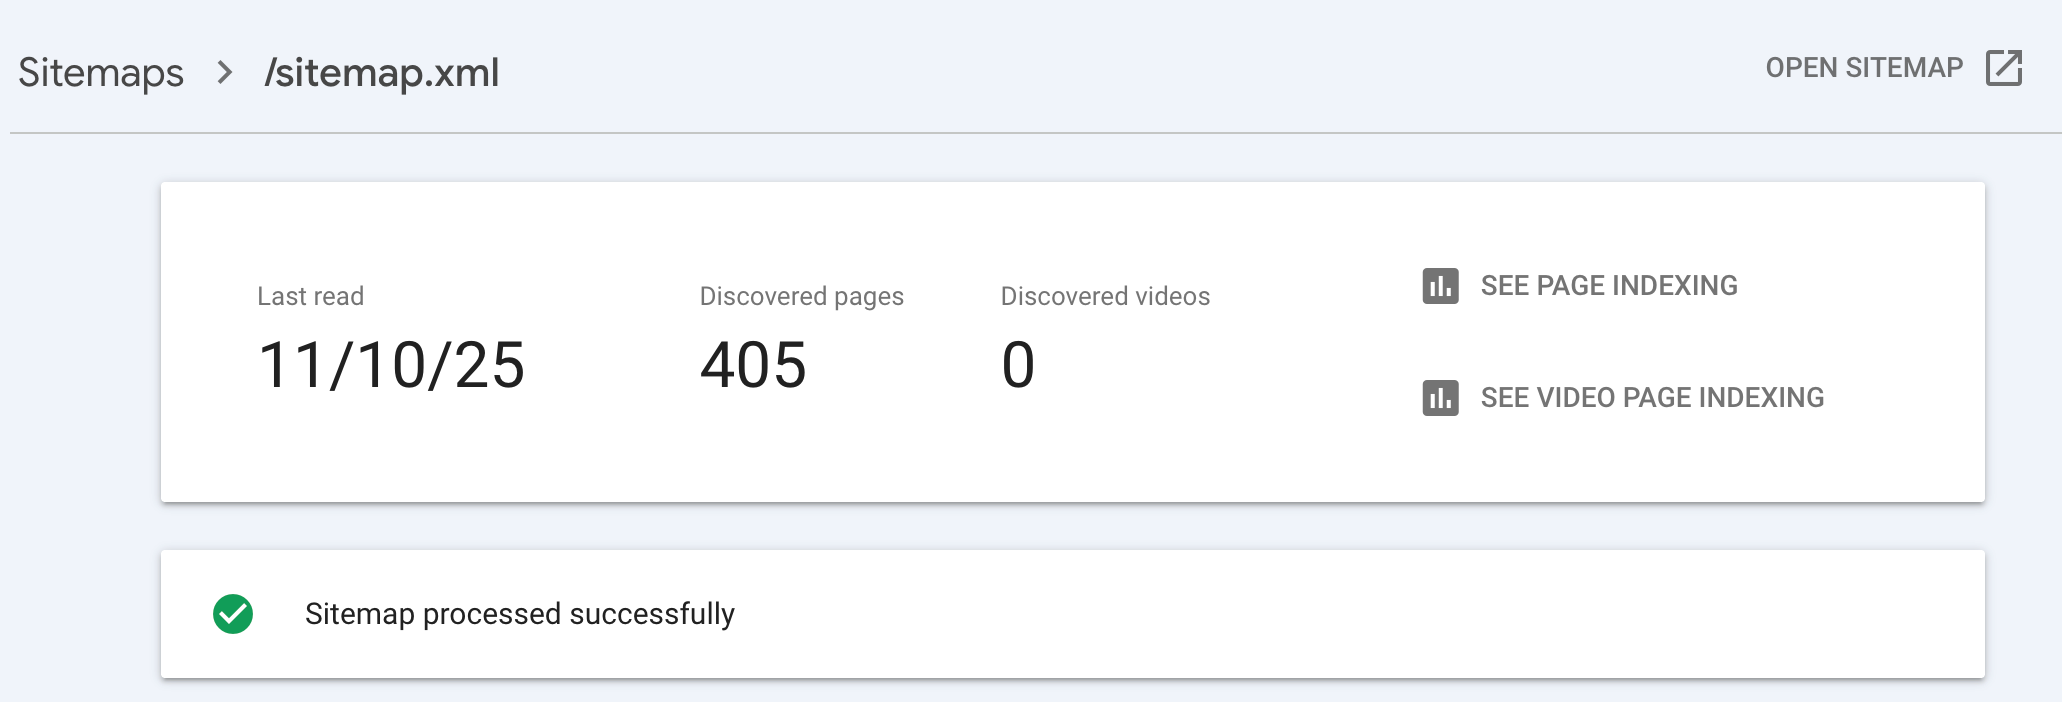Open the SEE VIDEO PAGE INDEXING report
The image size is (2062, 702).
click(1652, 398)
